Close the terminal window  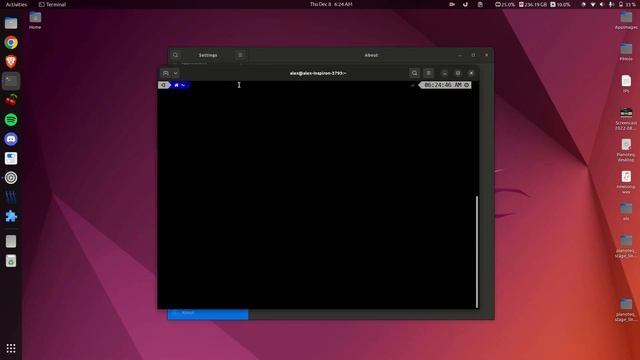[x=471, y=73]
